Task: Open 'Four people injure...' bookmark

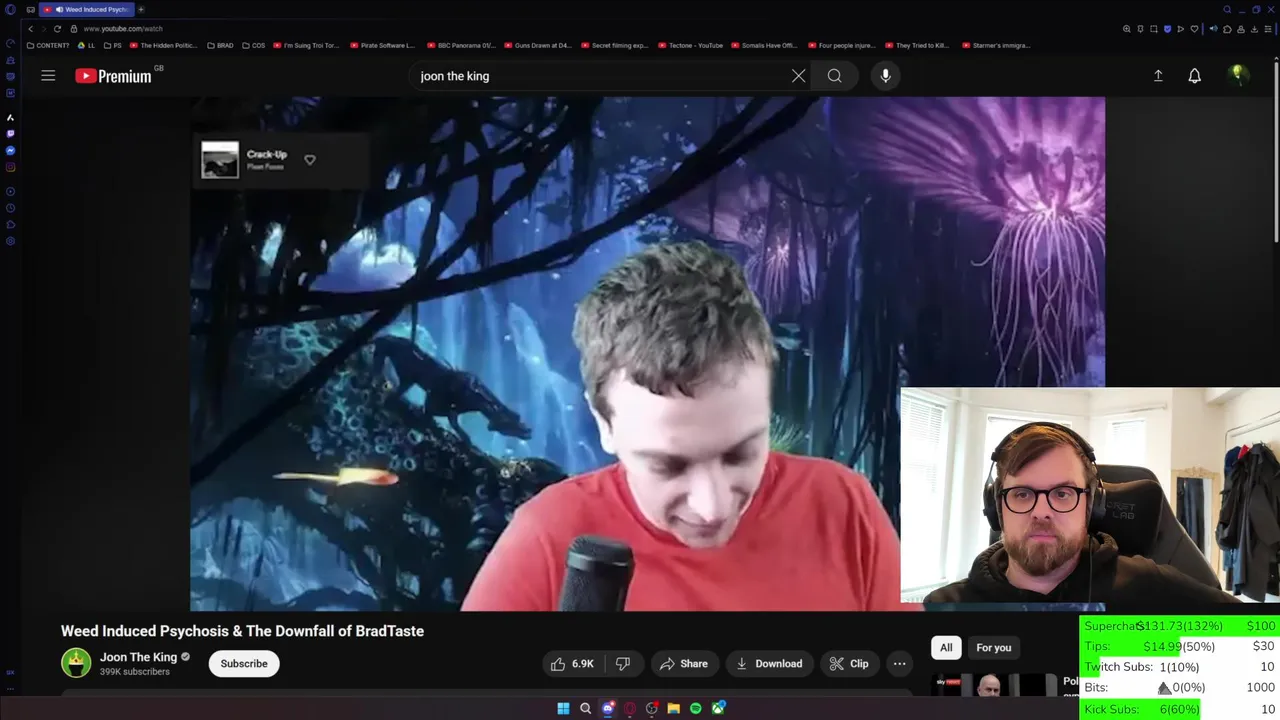Action: [840, 45]
